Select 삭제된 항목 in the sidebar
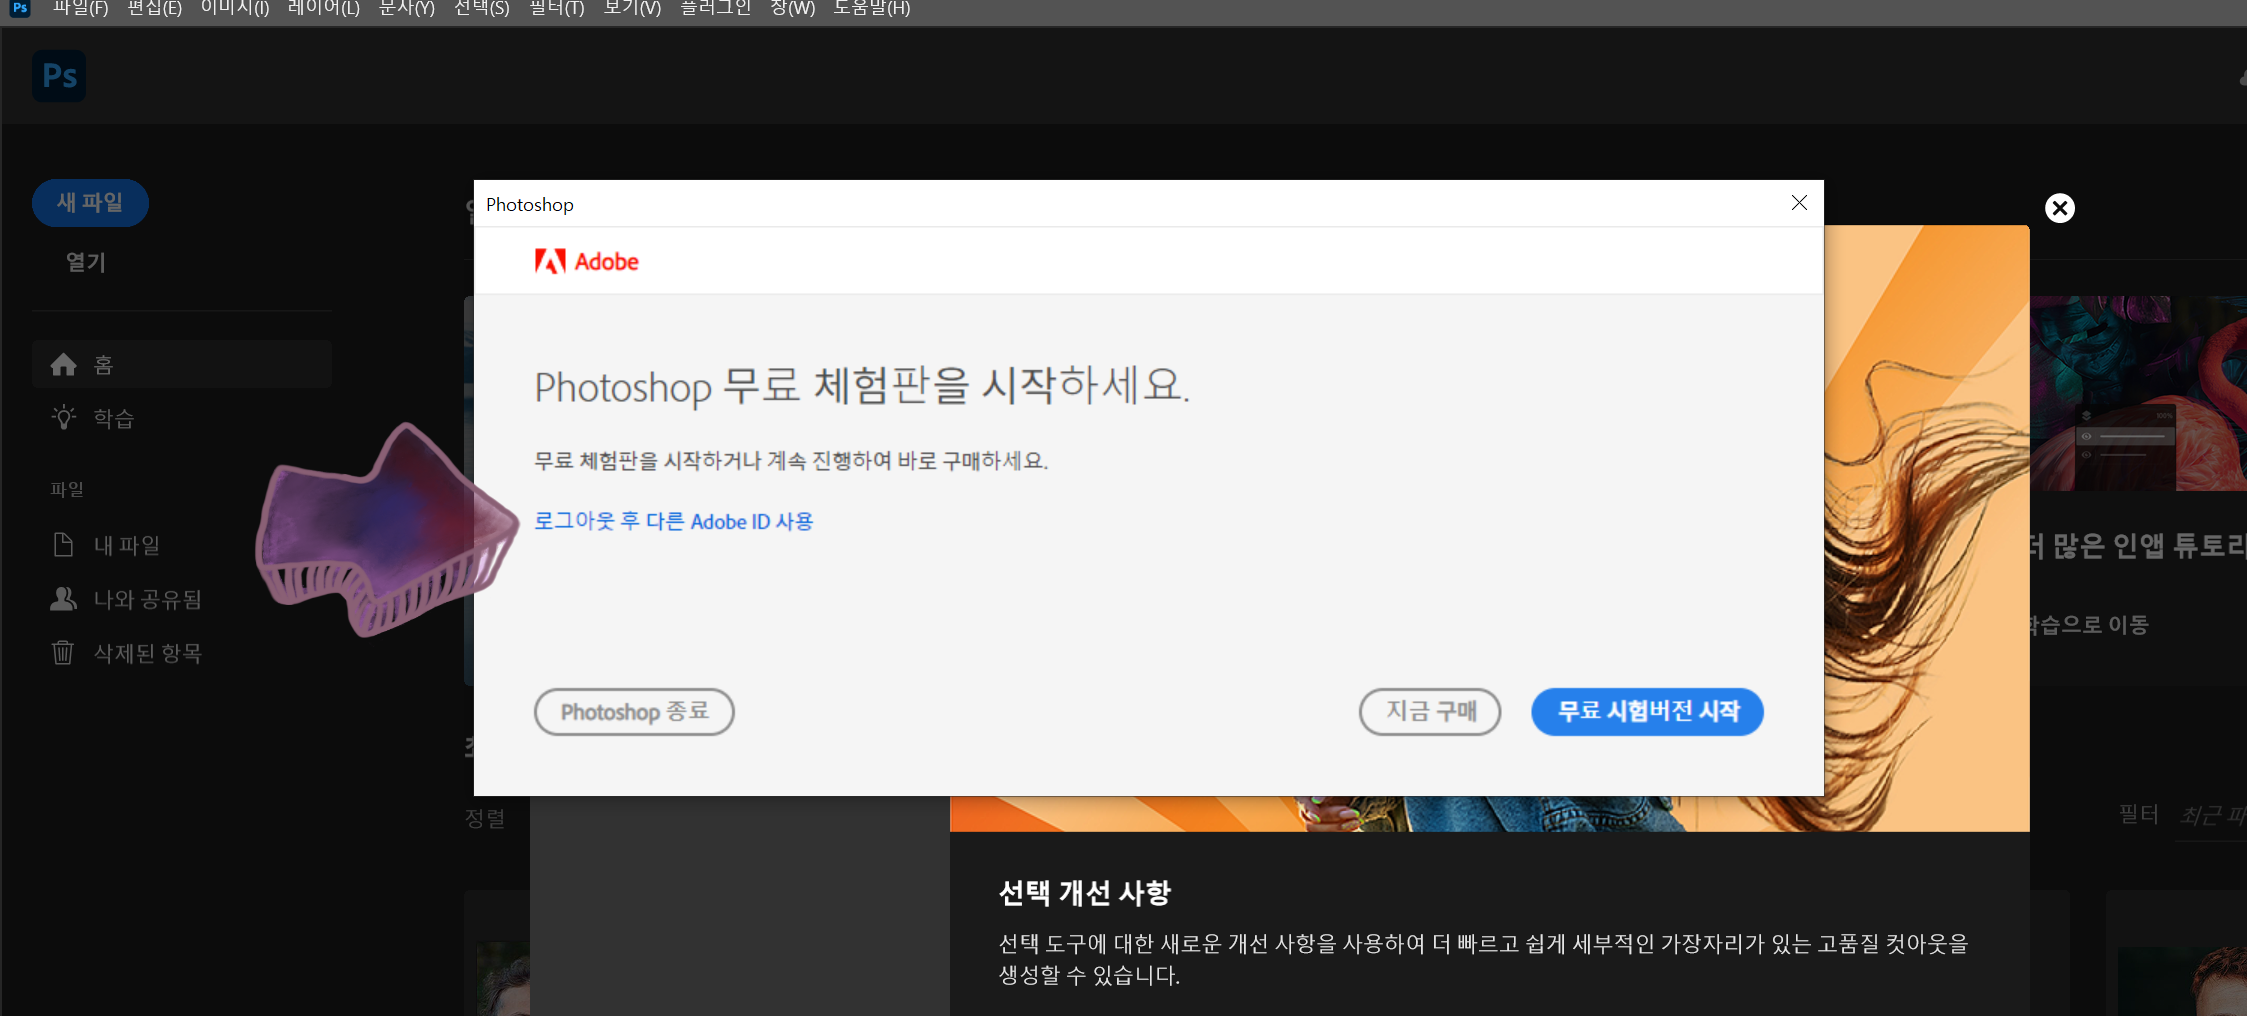 point(182,653)
